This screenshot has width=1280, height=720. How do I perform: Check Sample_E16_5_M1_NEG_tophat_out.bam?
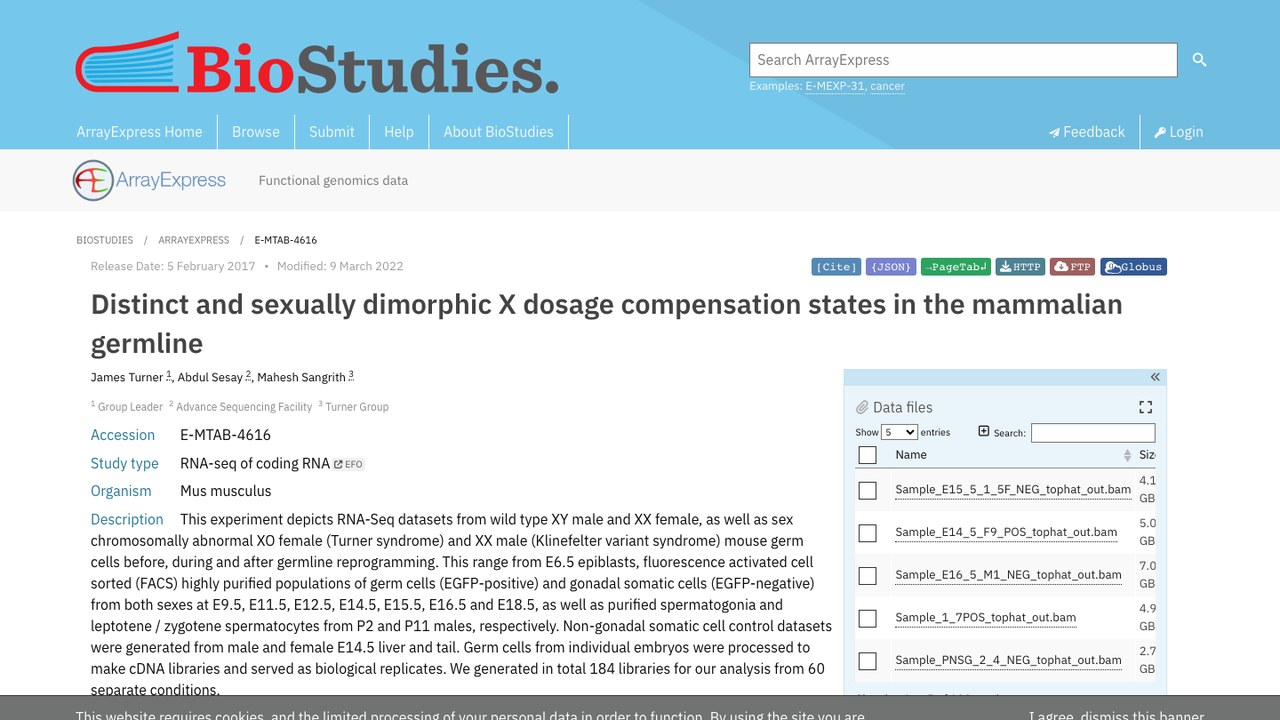(x=868, y=576)
